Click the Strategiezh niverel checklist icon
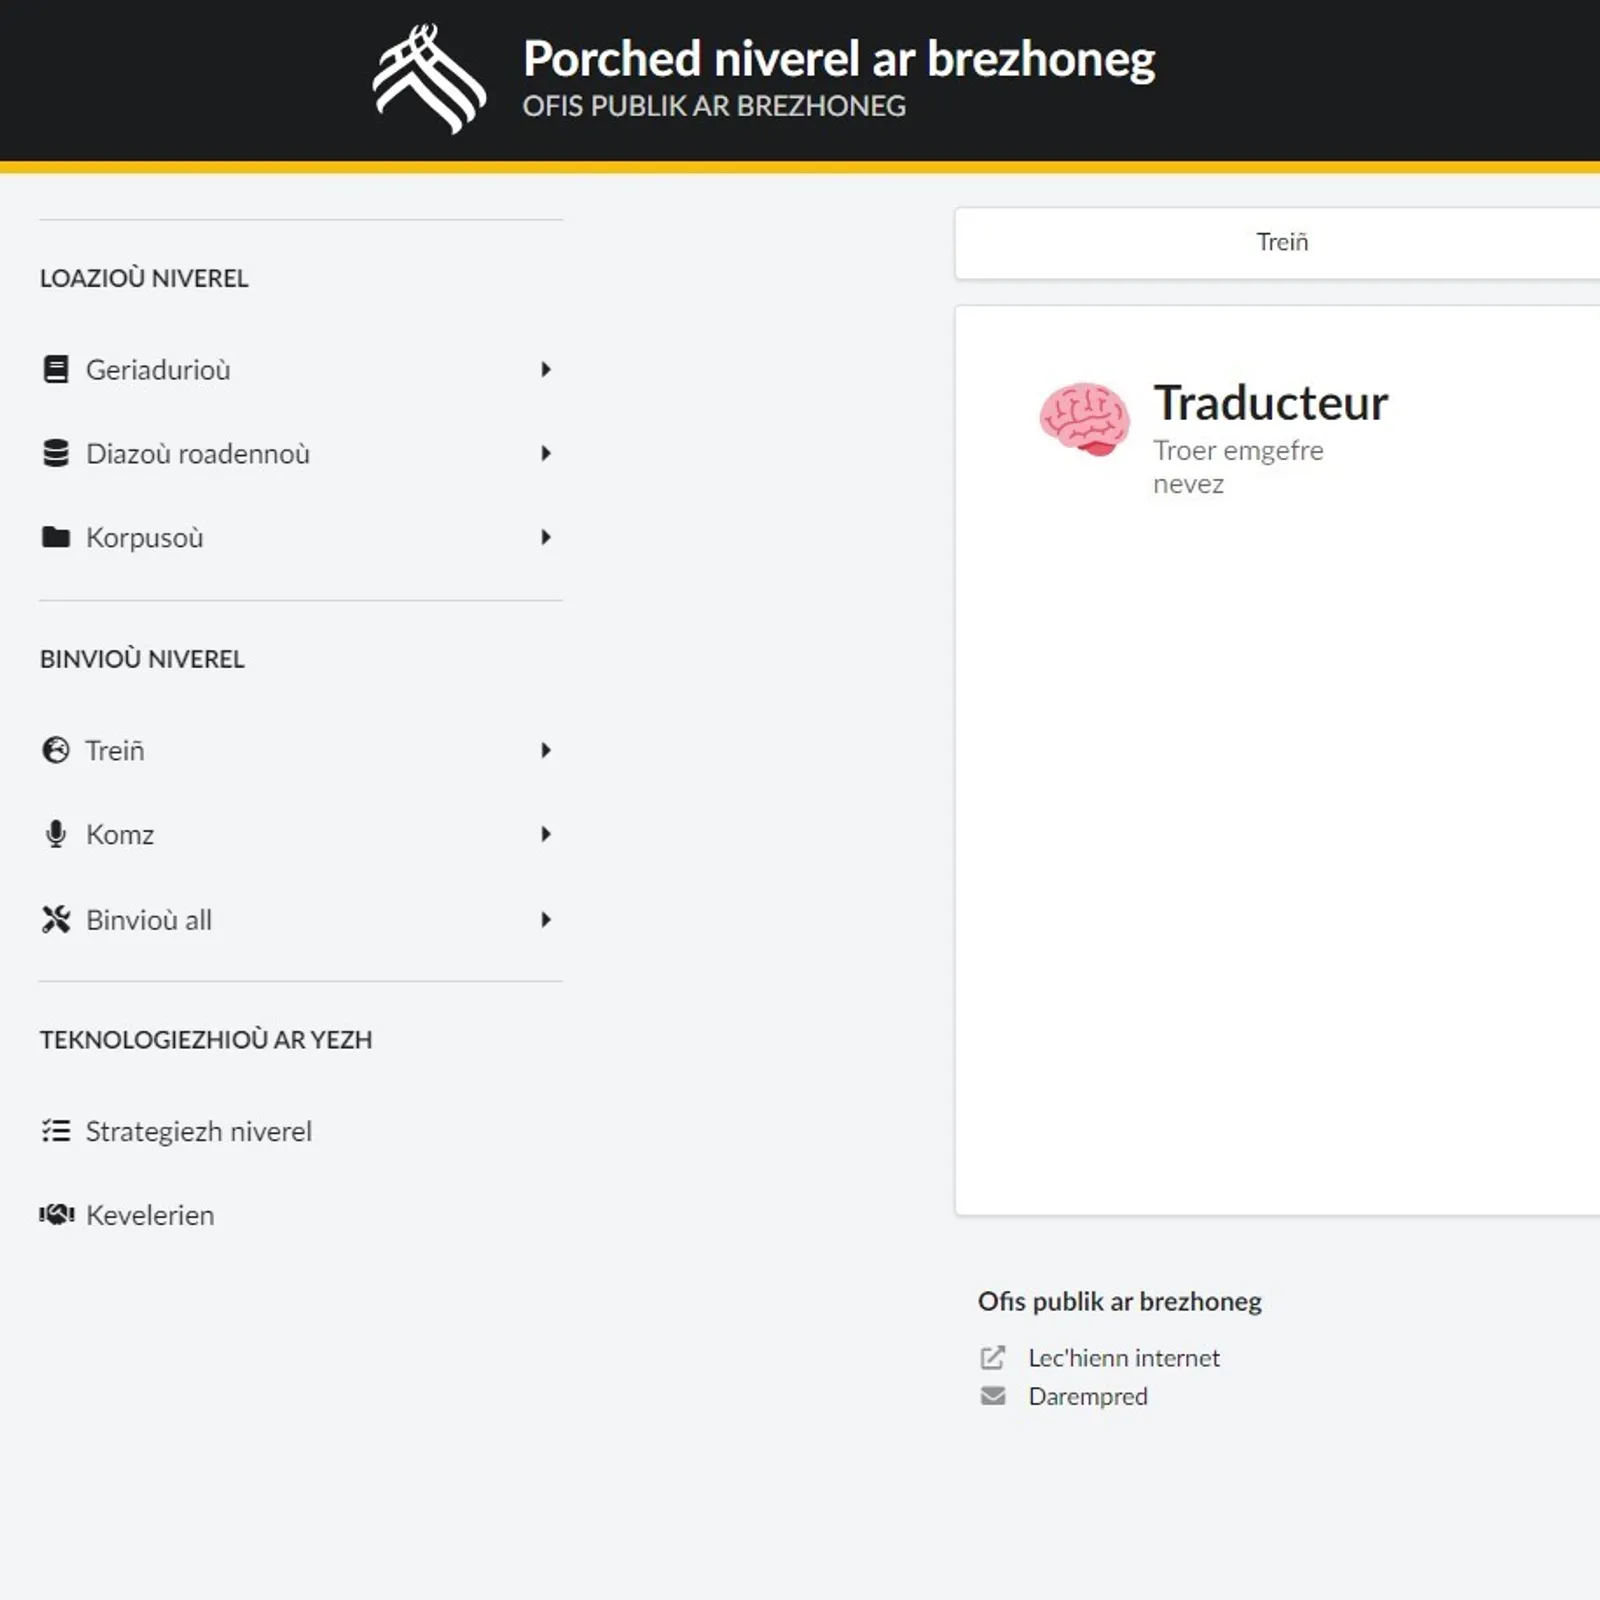This screenshot has width=1600, height=1600. click(x=56, y=1131)
